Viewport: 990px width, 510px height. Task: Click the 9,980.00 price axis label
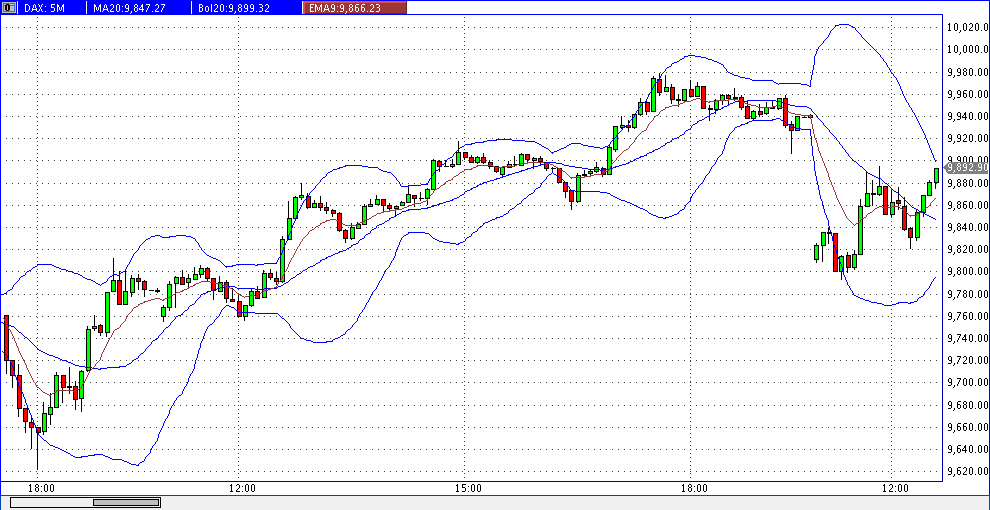[969, 72]
